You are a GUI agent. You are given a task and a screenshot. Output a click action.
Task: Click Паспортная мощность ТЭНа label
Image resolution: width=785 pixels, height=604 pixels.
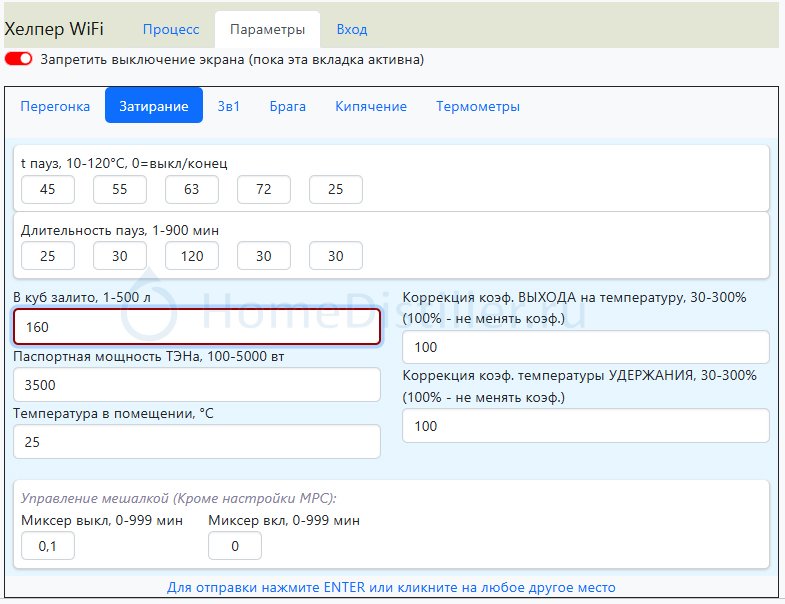click(x=149, y=357)
